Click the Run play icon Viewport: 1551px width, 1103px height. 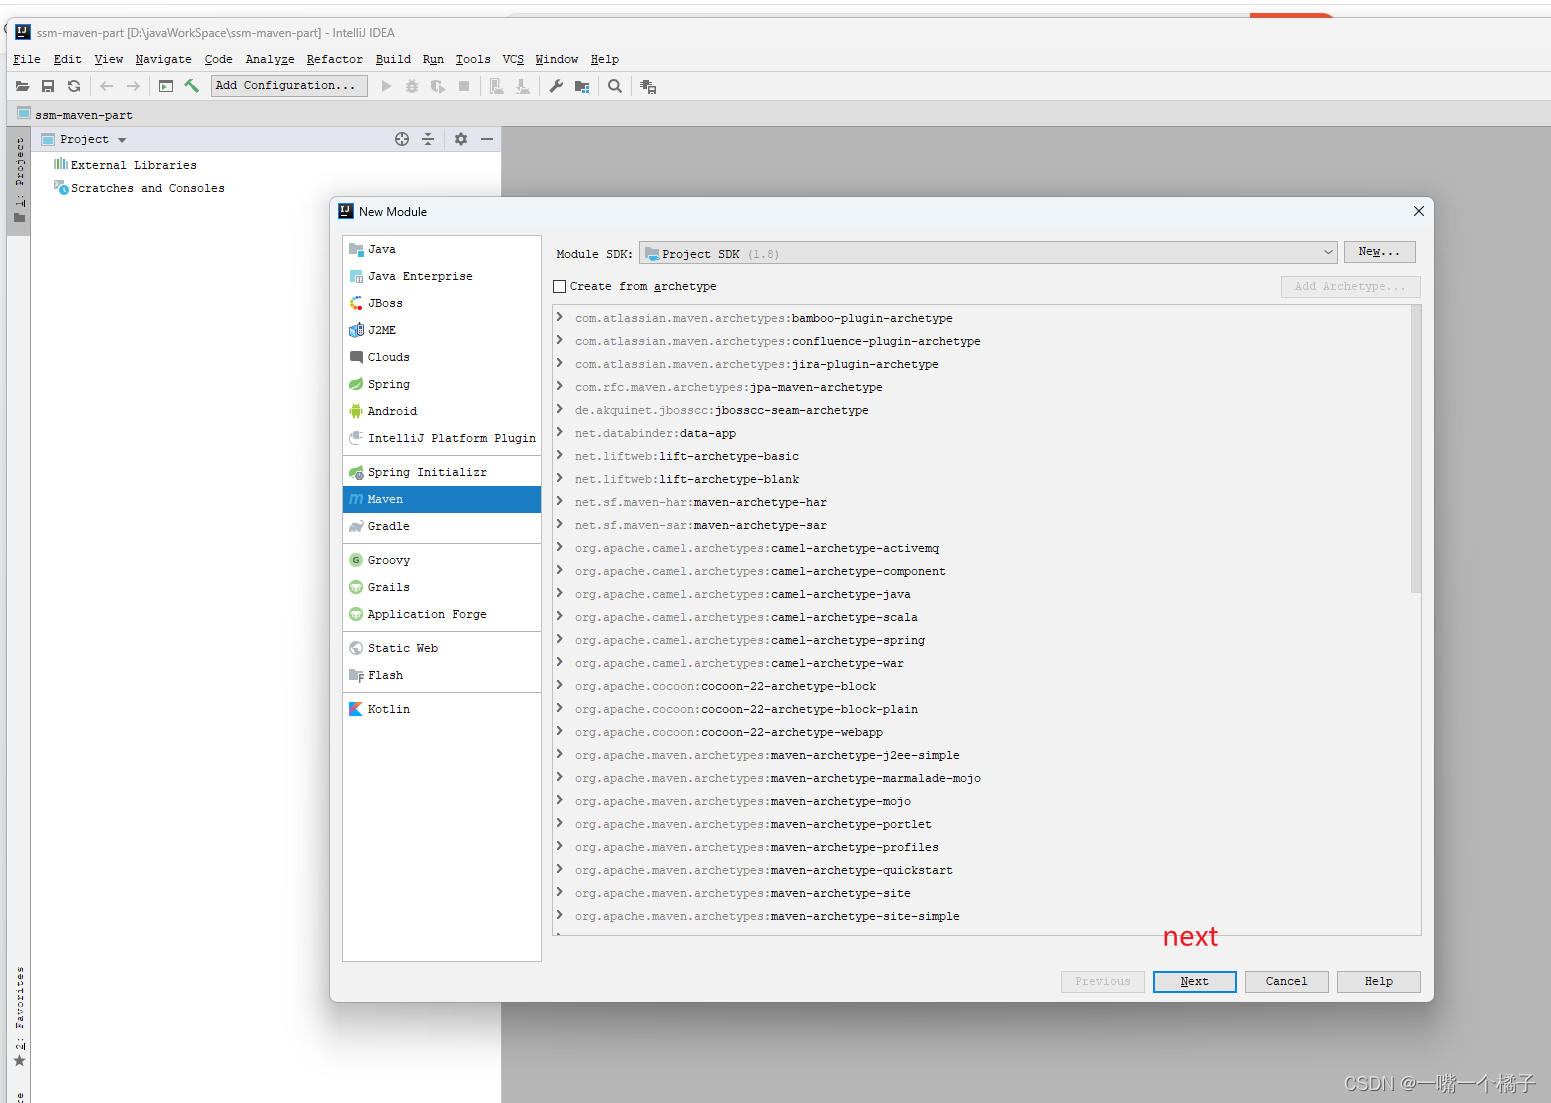point(387,86)
